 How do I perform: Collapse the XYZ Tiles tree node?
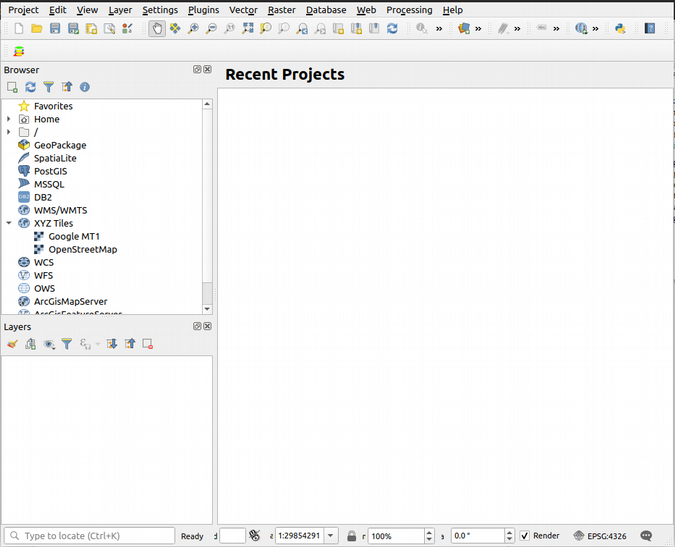tap(9, 223)
